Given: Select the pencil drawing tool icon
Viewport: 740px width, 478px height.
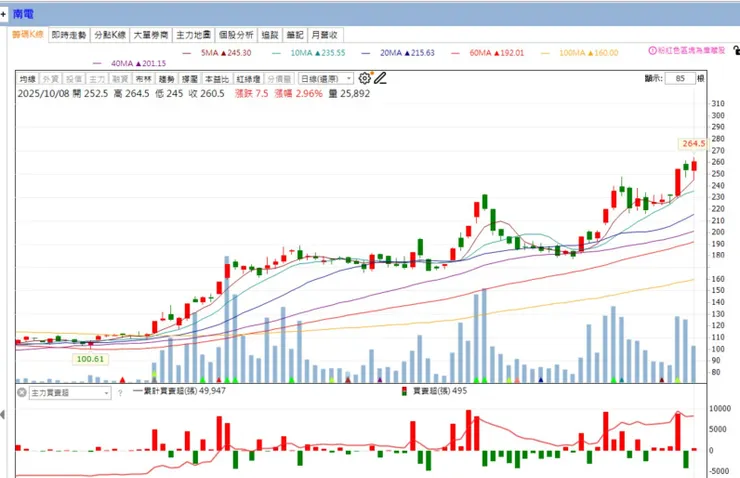Looking at the screenshot, I should (x=380, y=78).
